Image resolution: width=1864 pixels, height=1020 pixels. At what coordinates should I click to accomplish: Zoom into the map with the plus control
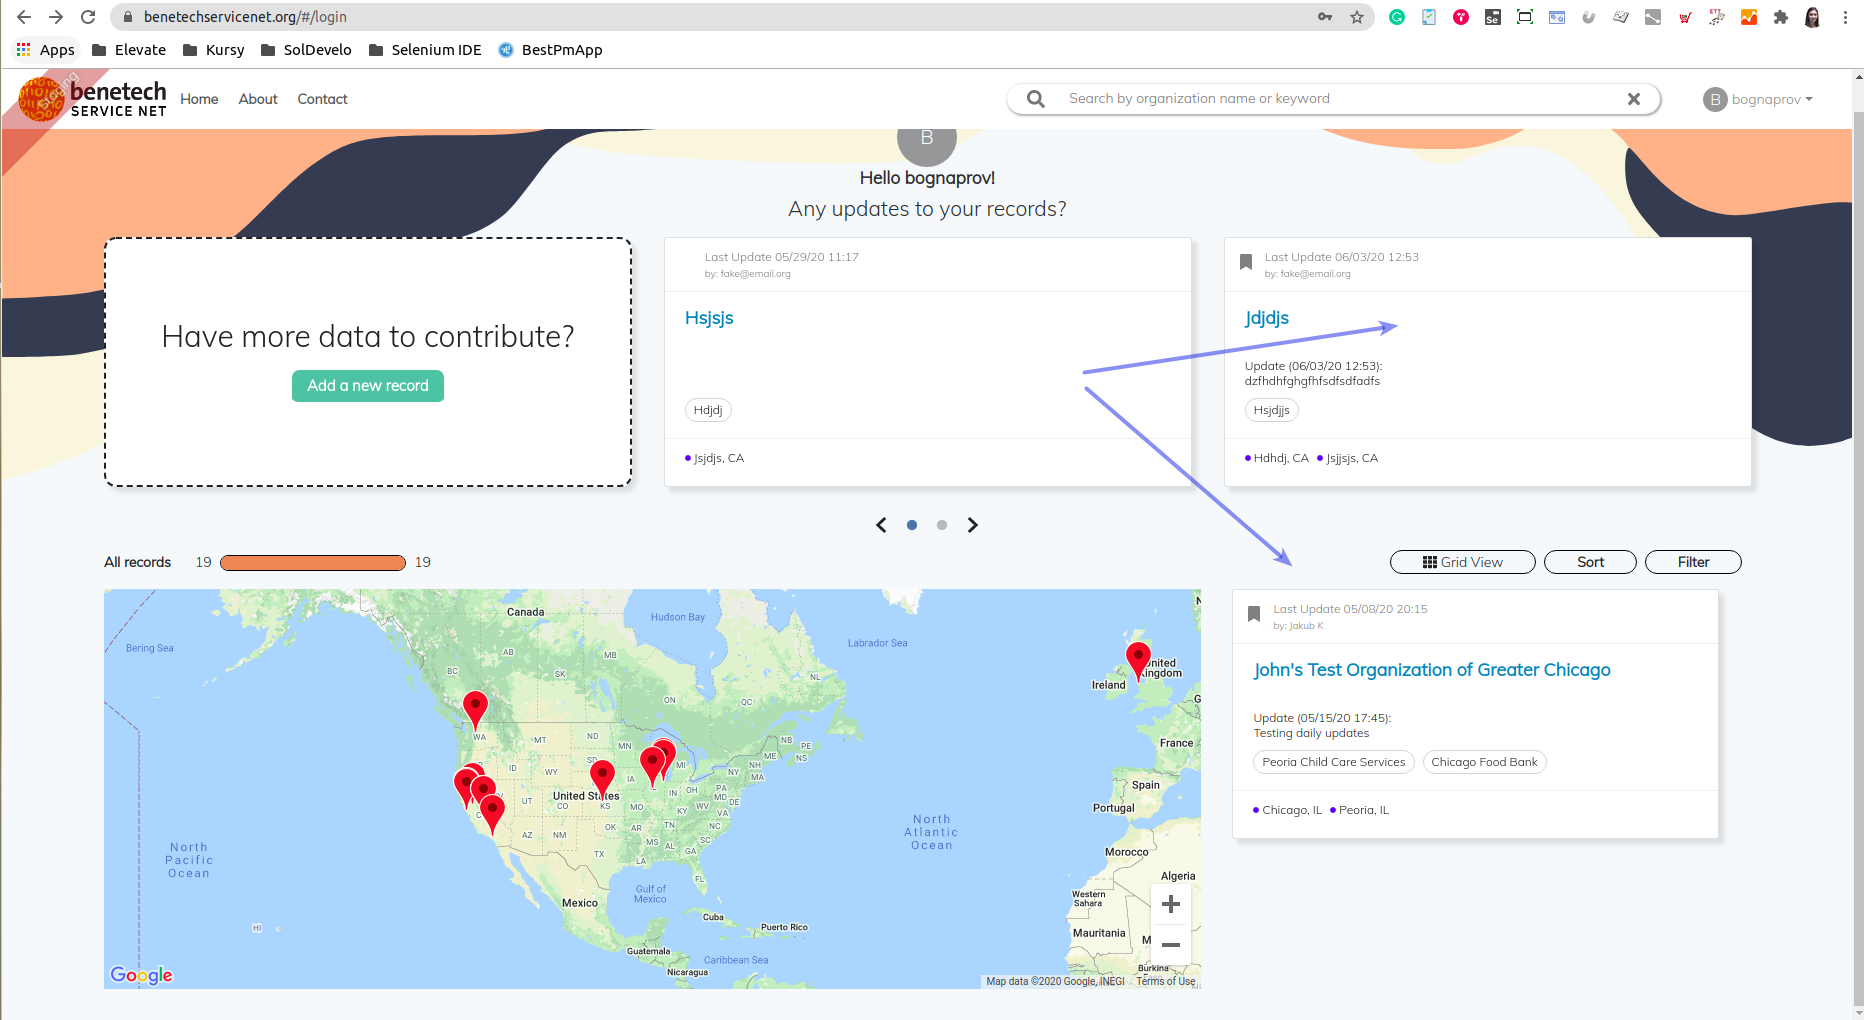point(1170,904)
